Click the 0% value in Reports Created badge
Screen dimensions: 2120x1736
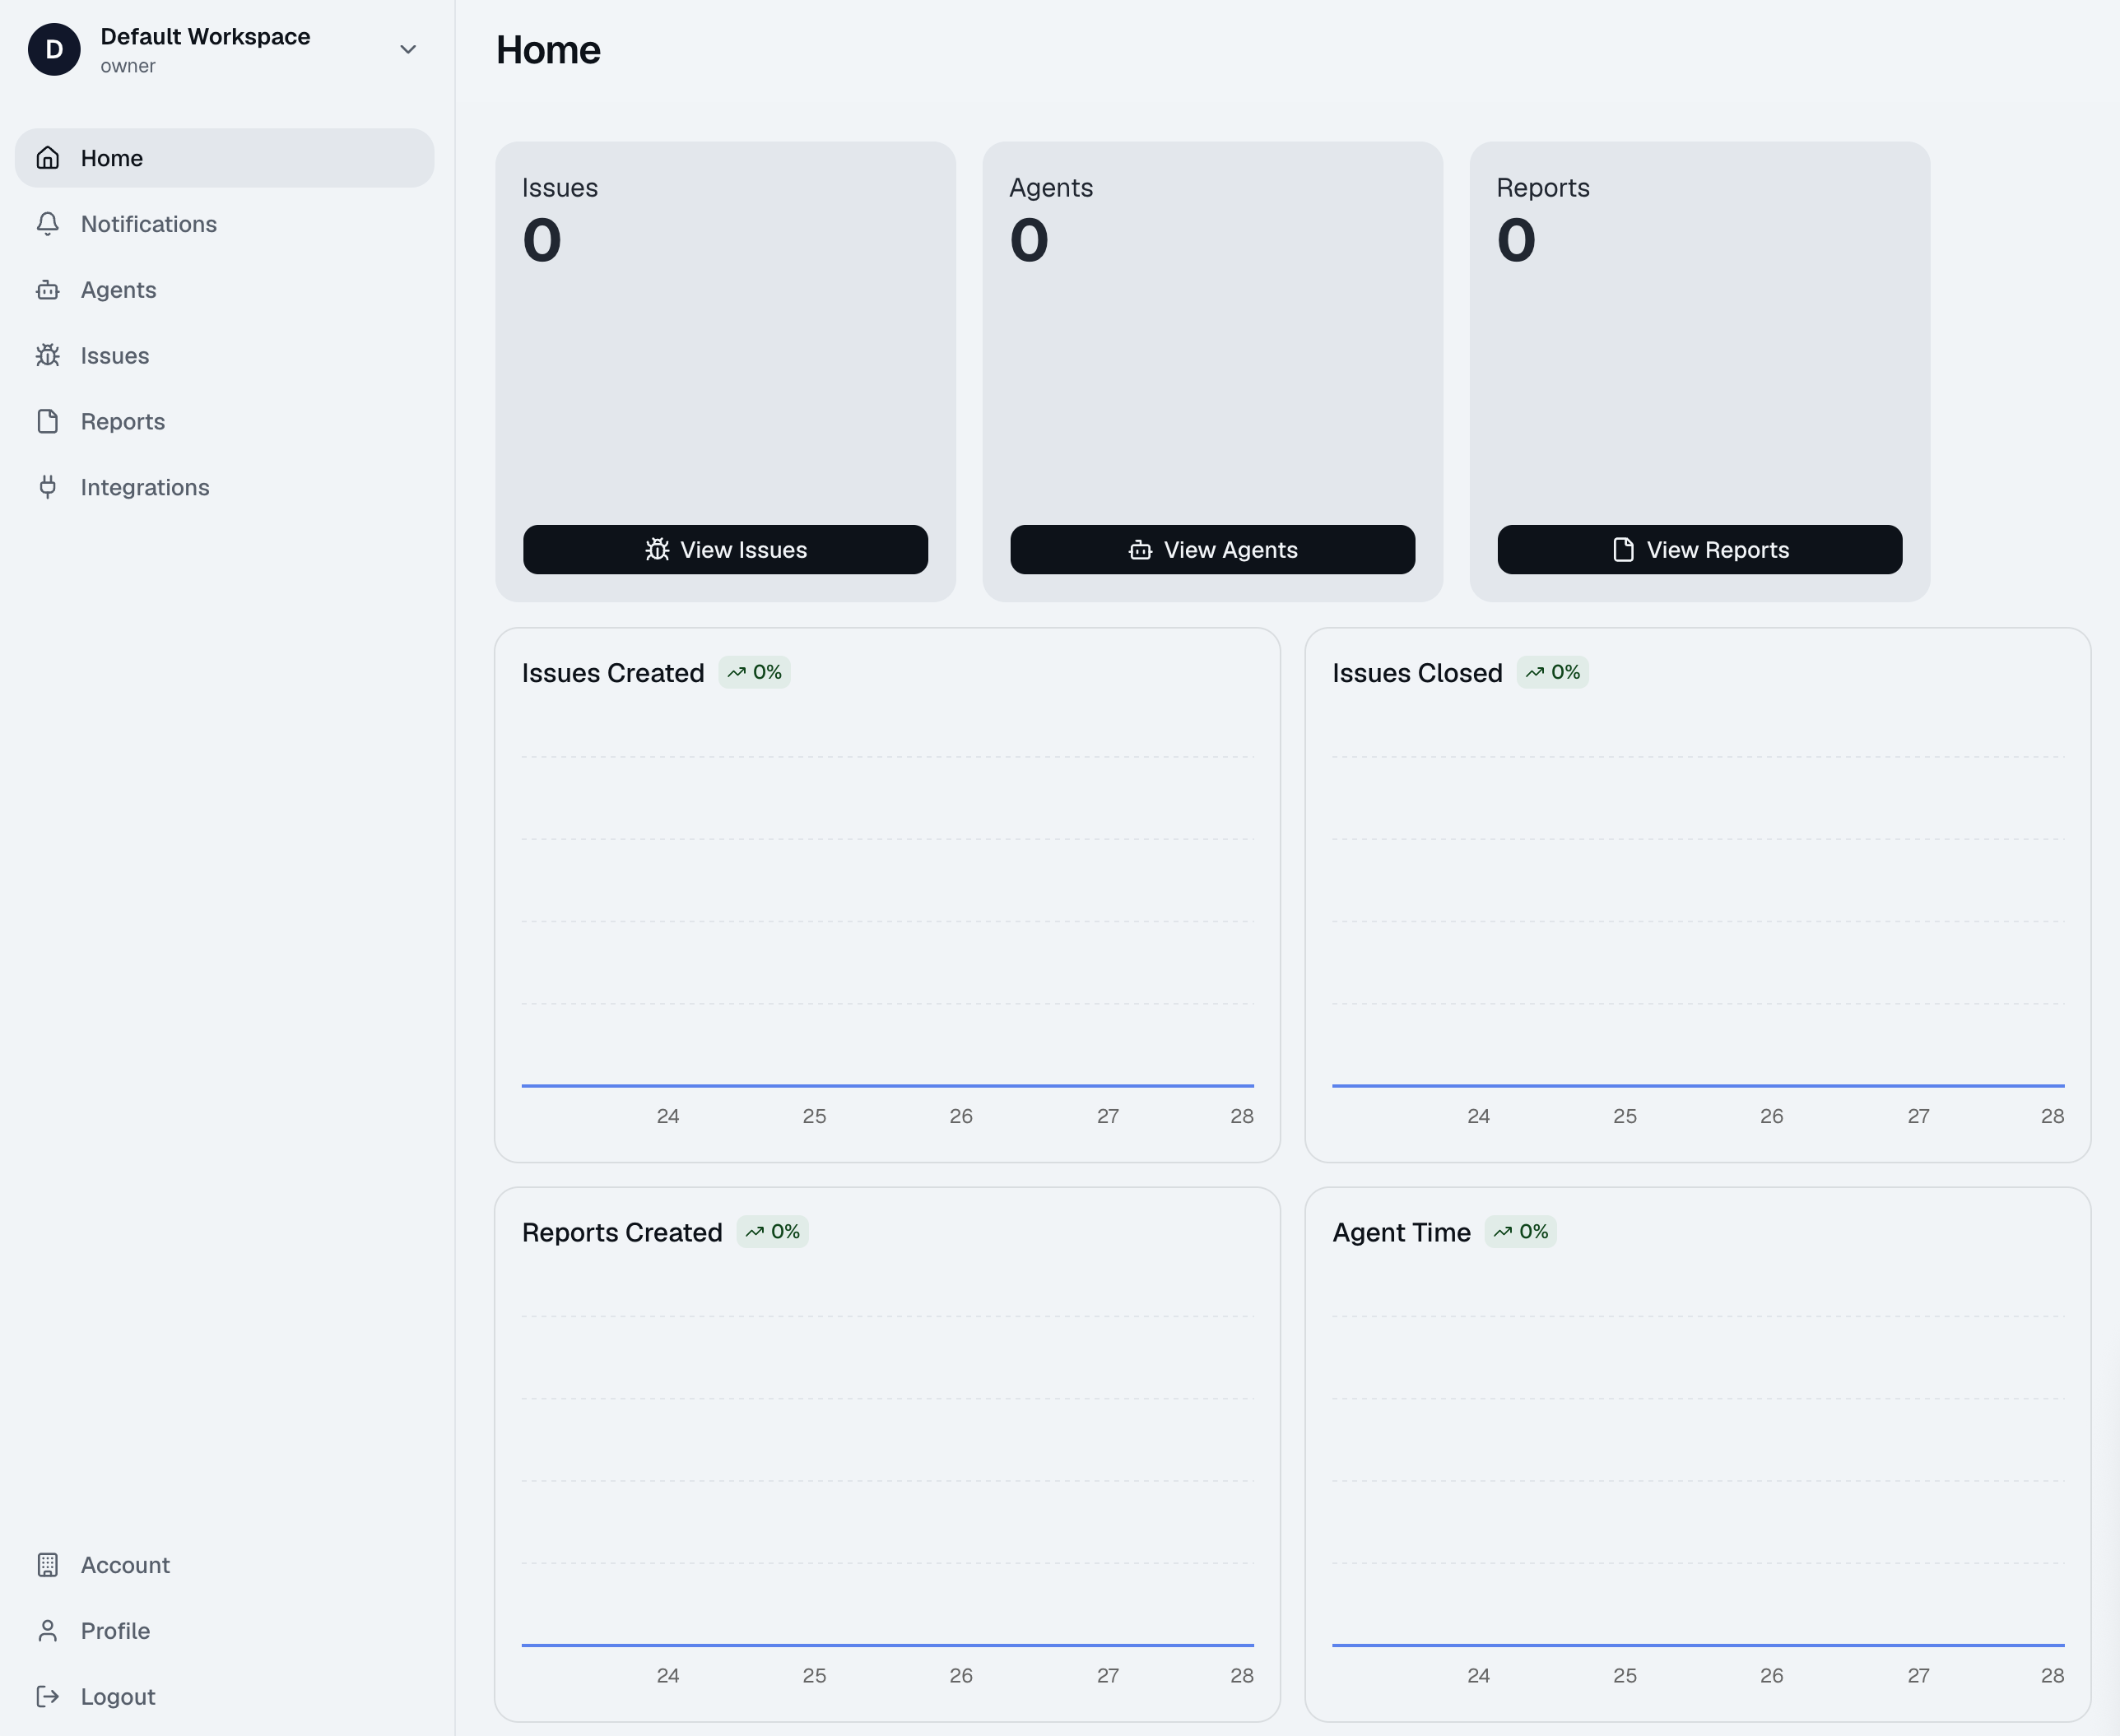coord(785,1232)
